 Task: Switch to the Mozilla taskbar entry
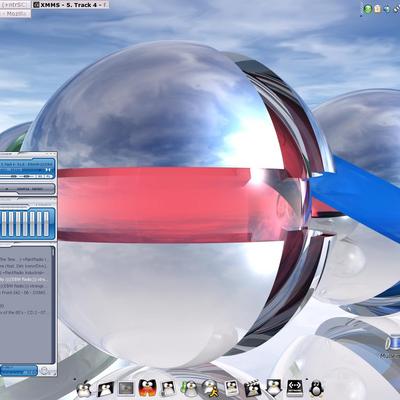pyautogui.click(x=15, y=14)
